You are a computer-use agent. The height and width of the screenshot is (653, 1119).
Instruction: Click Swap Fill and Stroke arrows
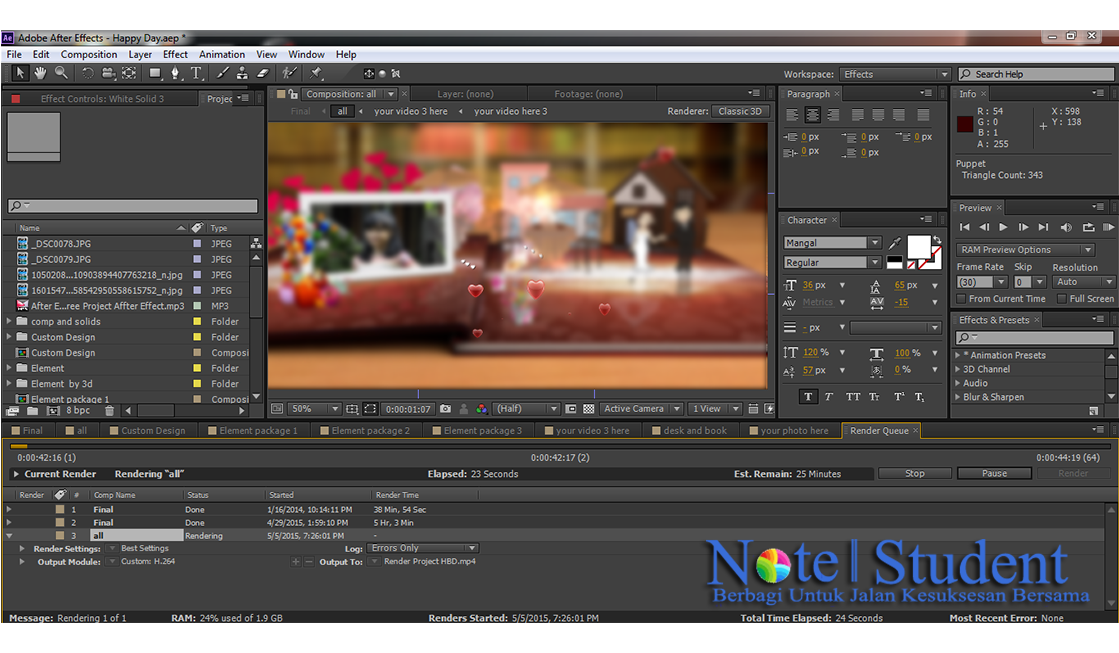(x=936, y=241)
